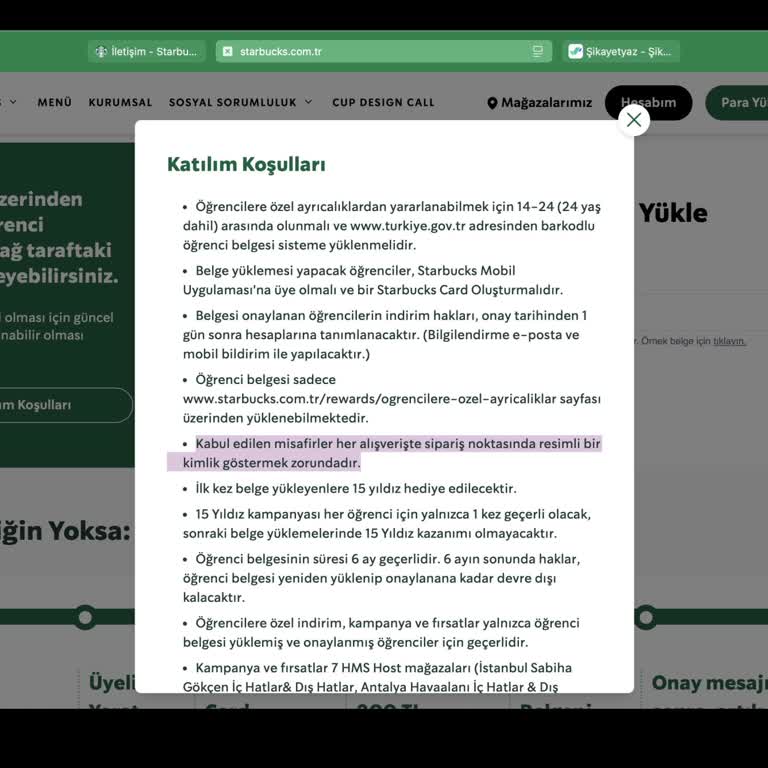This screenshot has width=768, height=768.
Task: Click the 'Öğrencilere özel indirim, kampanya' bullet
Action: 381,632
